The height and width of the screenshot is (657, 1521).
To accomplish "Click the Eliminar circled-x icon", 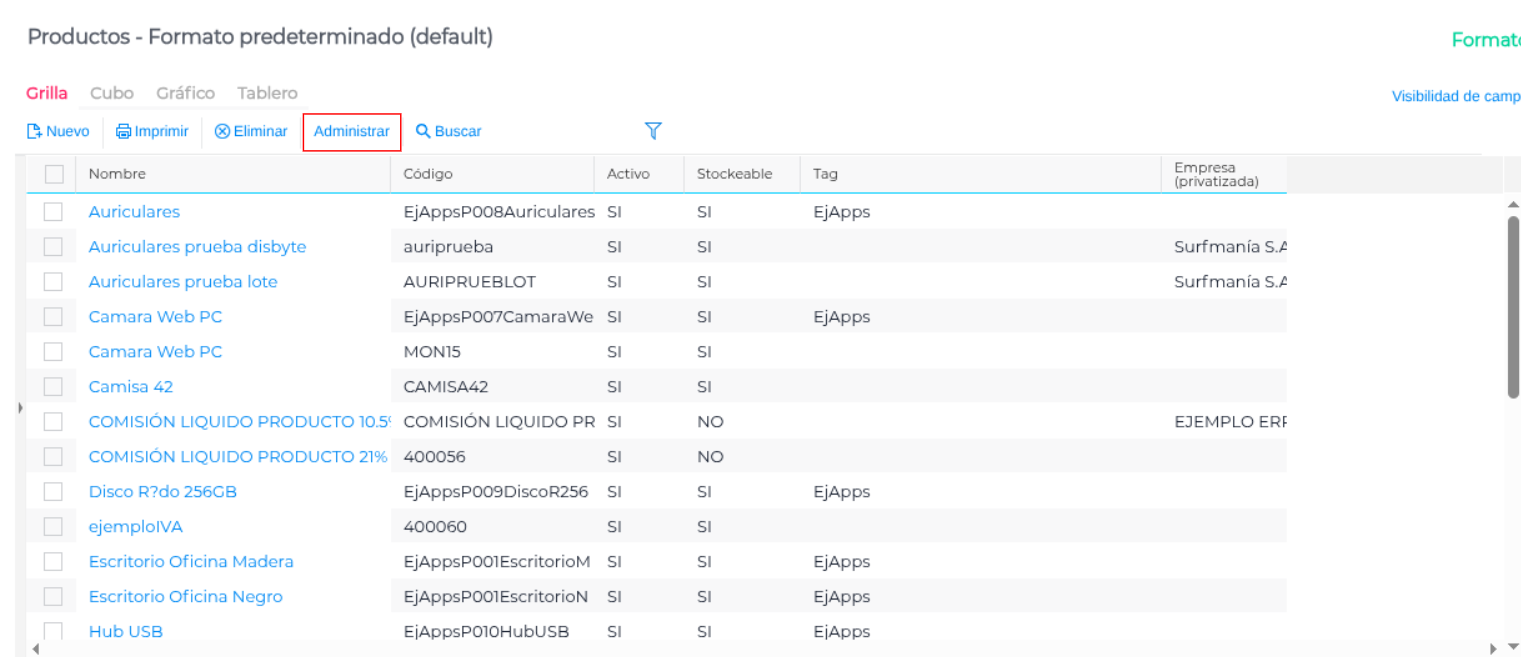I will pyautogui.click(x=222, y=131).
